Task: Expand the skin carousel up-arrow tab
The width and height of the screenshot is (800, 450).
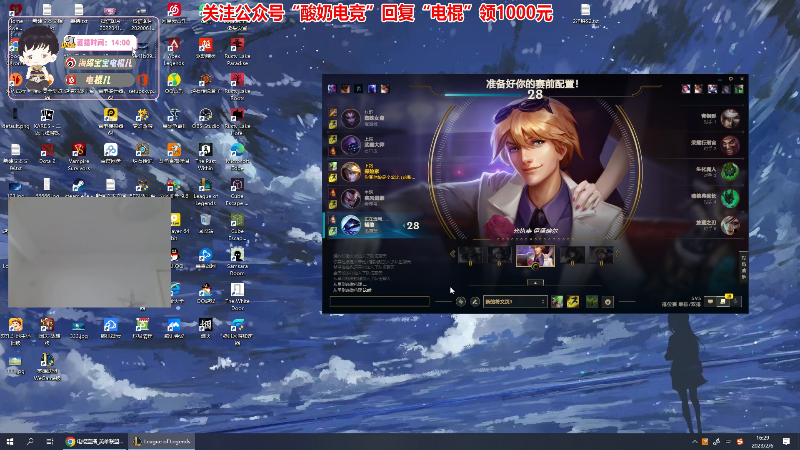Action: tap(535, 283)
